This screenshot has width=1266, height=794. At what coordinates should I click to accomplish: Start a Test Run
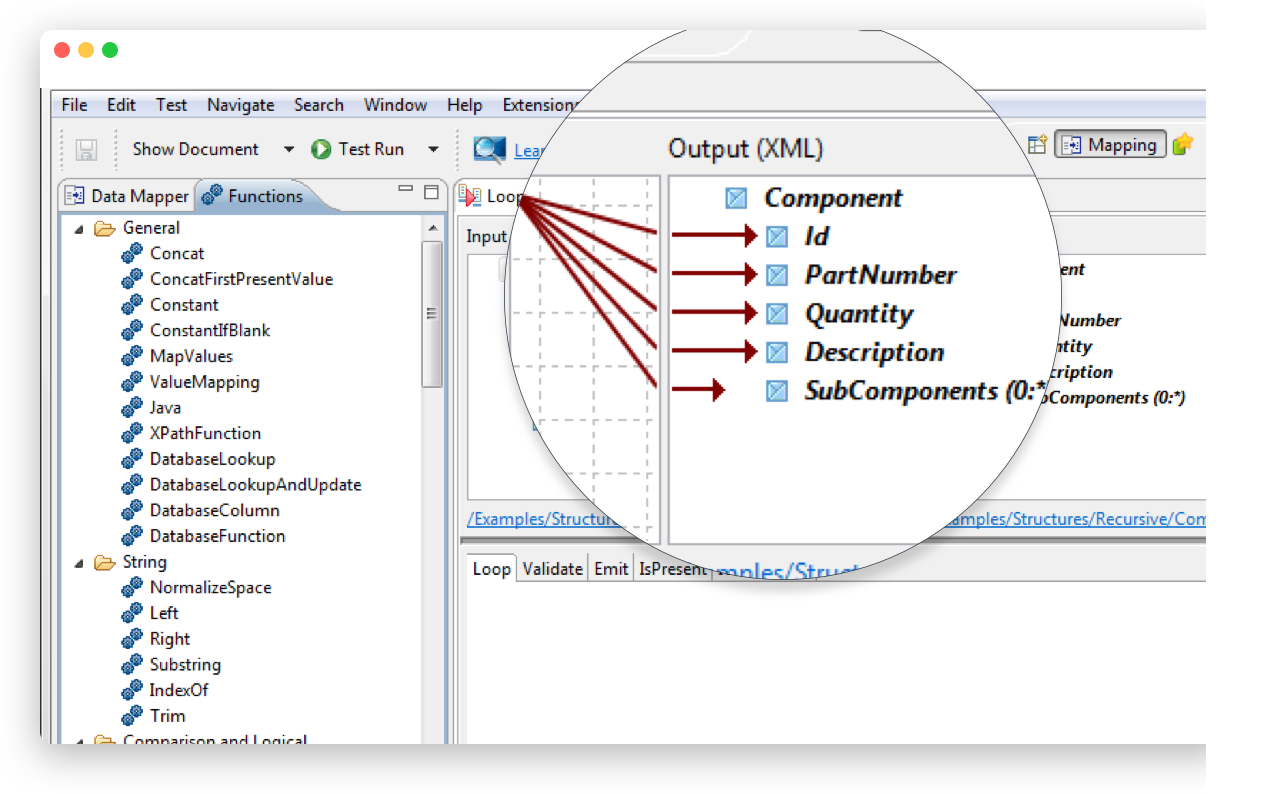pyautogui.click(x=360, y=148)
